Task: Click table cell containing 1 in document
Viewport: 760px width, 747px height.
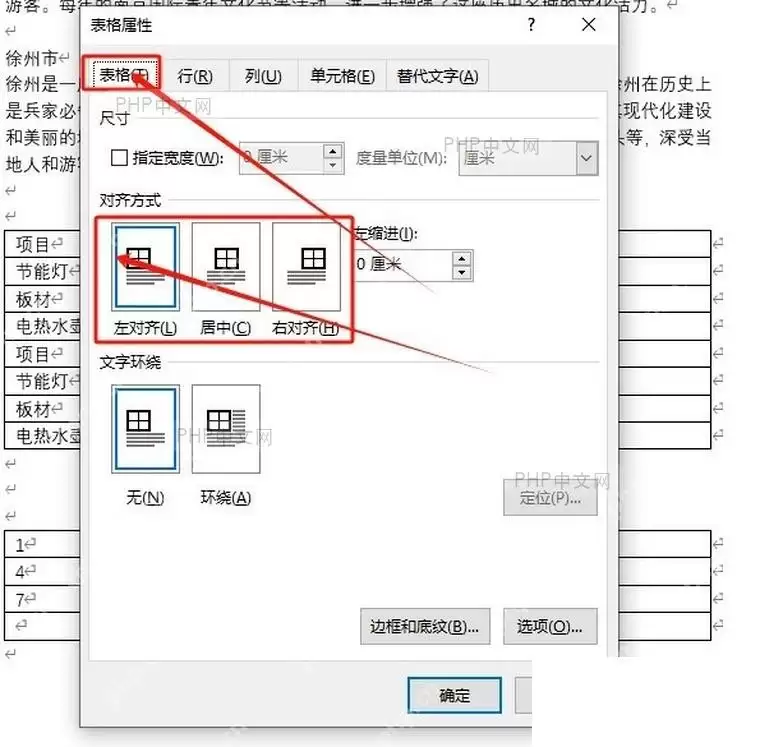Action: pos(42,545)
